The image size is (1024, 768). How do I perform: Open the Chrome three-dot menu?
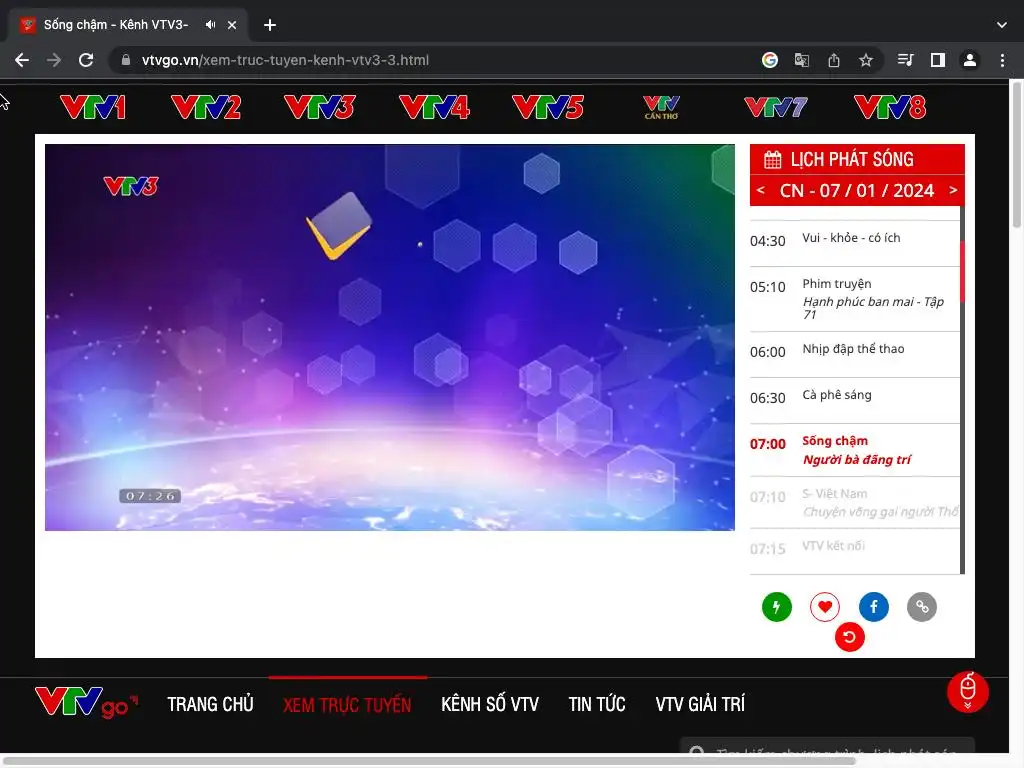click(x=1002, y=60)
